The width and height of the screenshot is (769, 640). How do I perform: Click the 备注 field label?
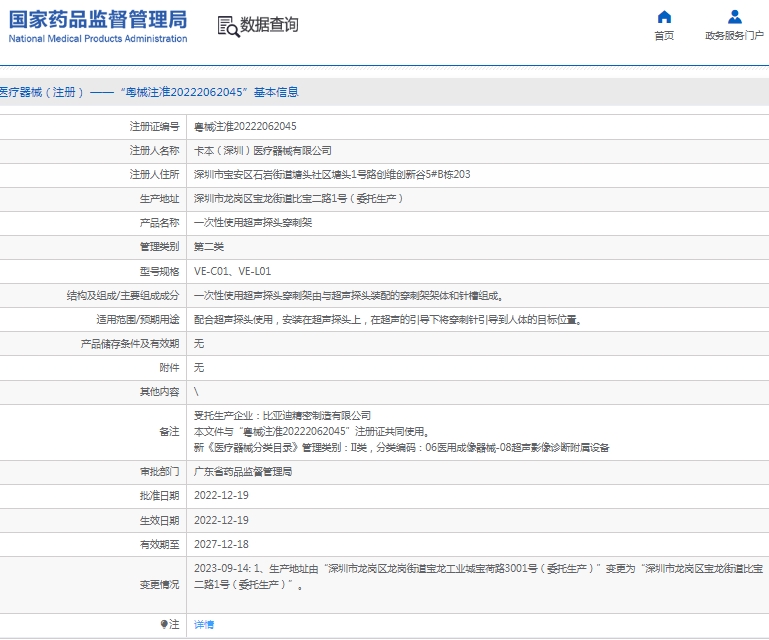(x=169, y=432)
